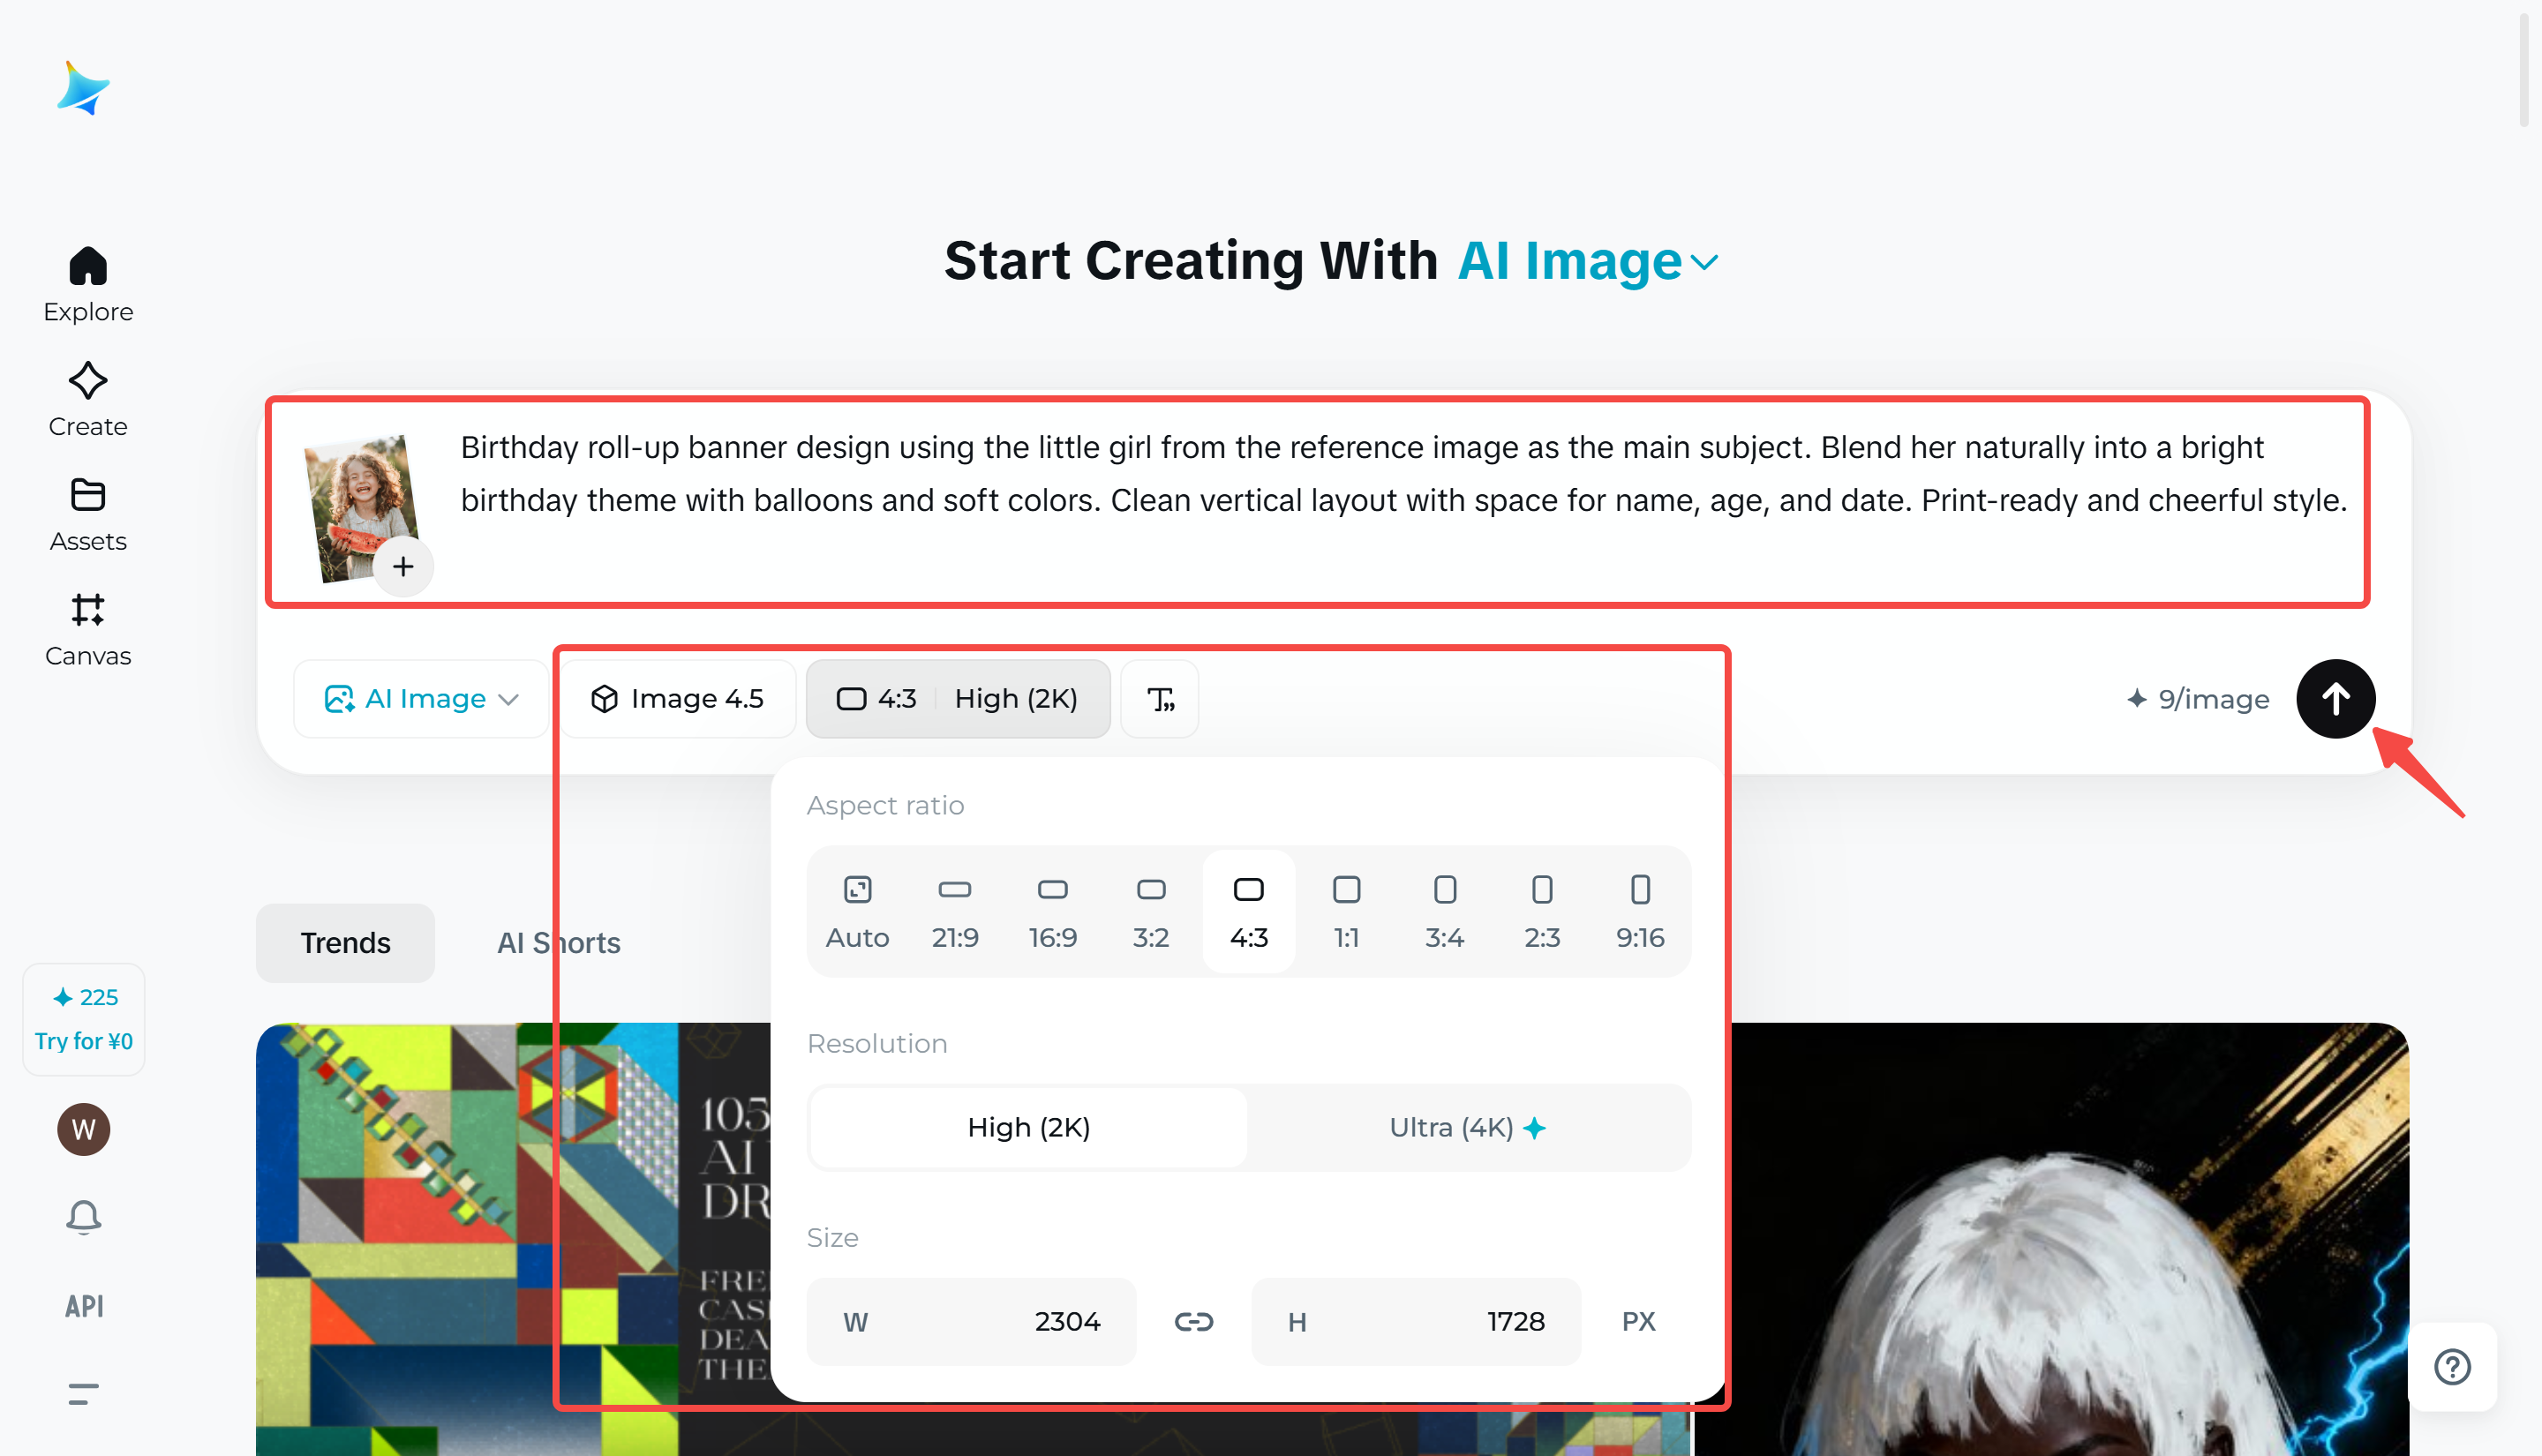Viewport: 2542px width, 1456px height.
Task: Click the text prompt enhancer icon
Action: [1160, 699]
